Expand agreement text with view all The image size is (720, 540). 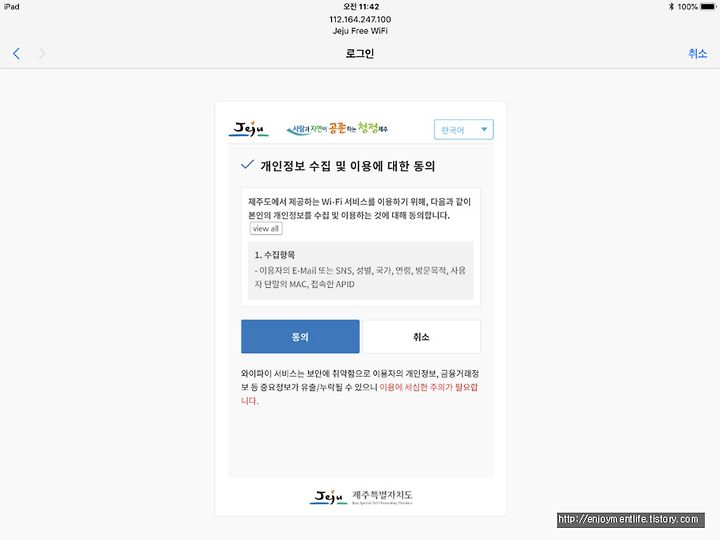point(266,229)
